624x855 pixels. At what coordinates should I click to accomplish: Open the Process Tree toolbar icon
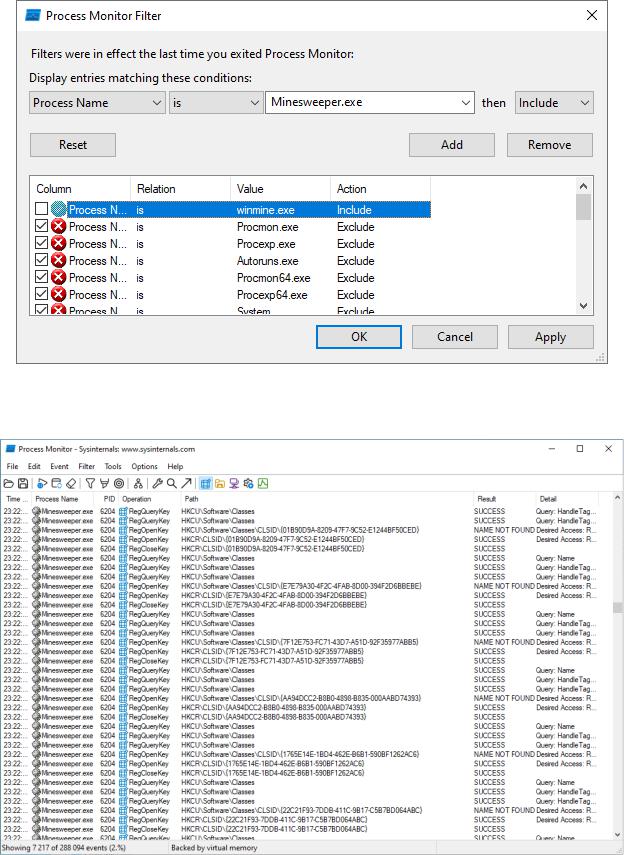[138, 484]
